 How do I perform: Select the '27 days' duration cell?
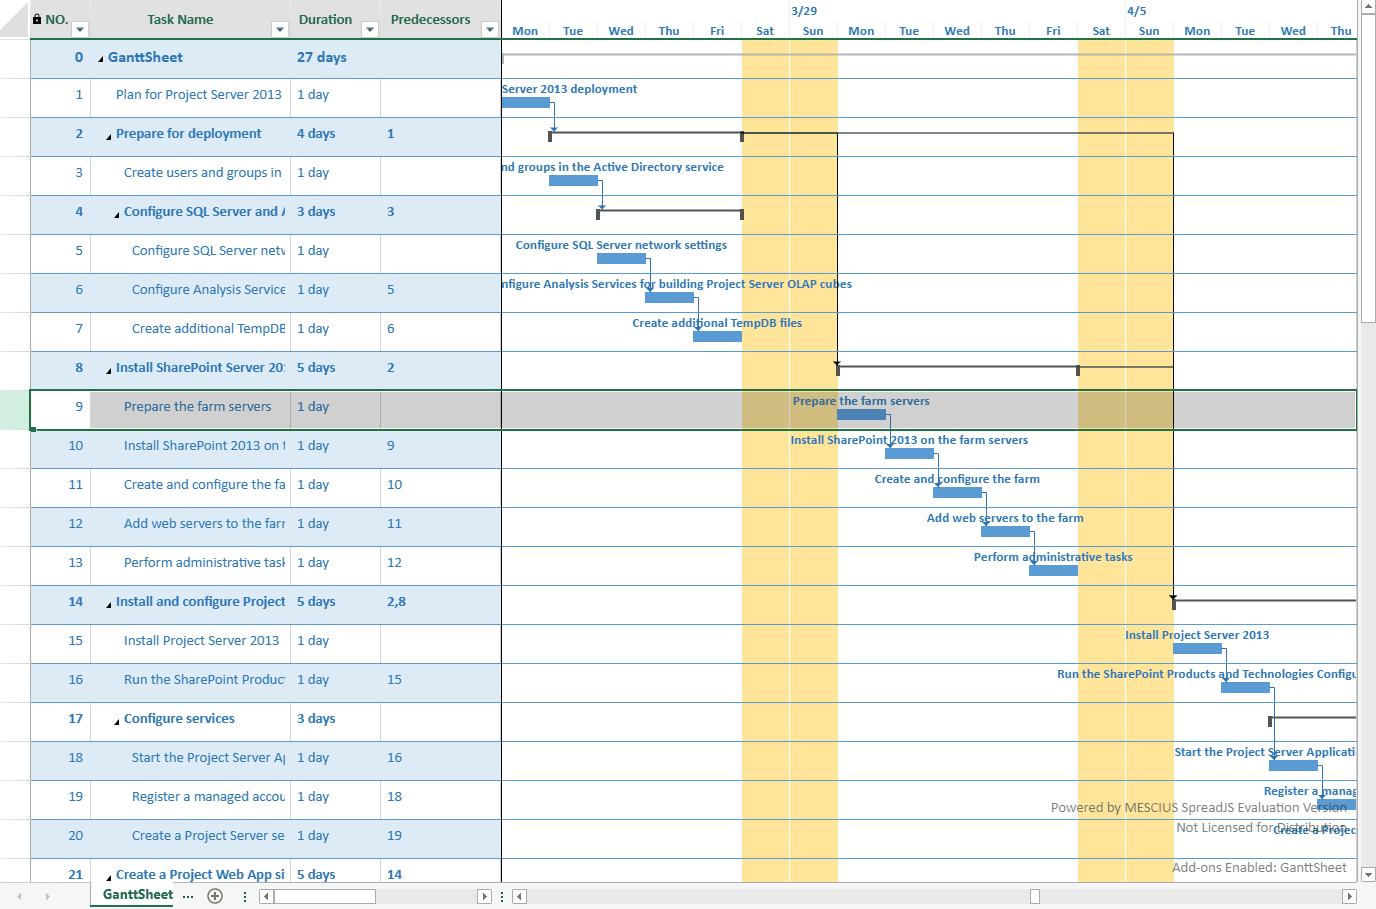tap(335, 58)
